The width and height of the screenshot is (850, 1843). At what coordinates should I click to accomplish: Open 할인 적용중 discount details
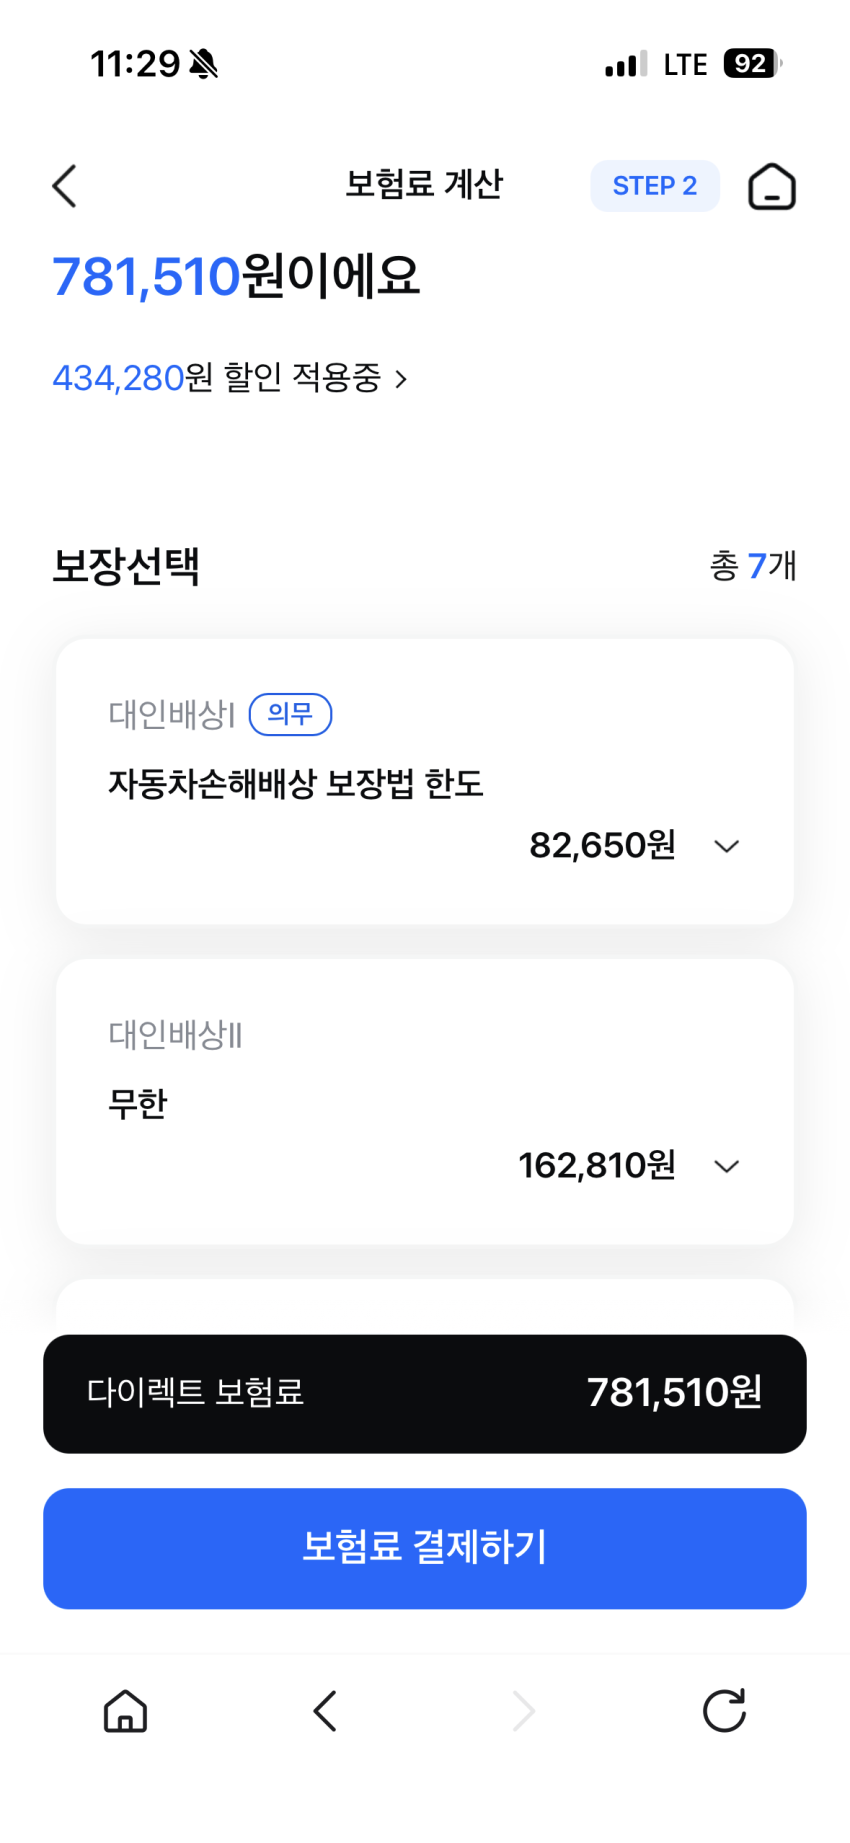point(230,378)
